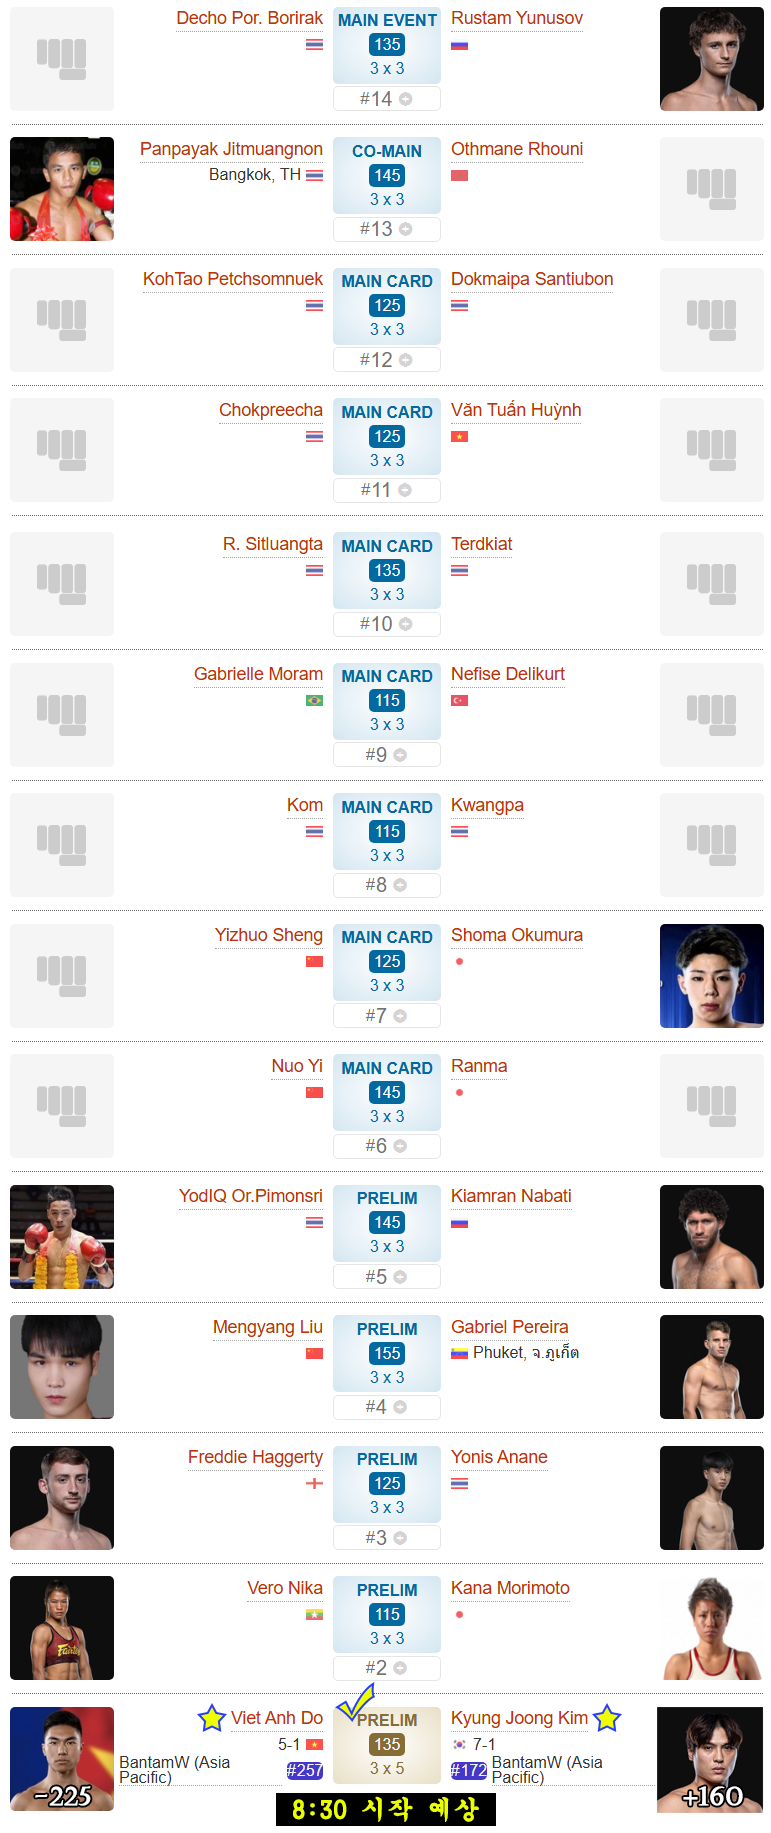Click the Russia flag under Rustam Yunusov

(459, 46)
